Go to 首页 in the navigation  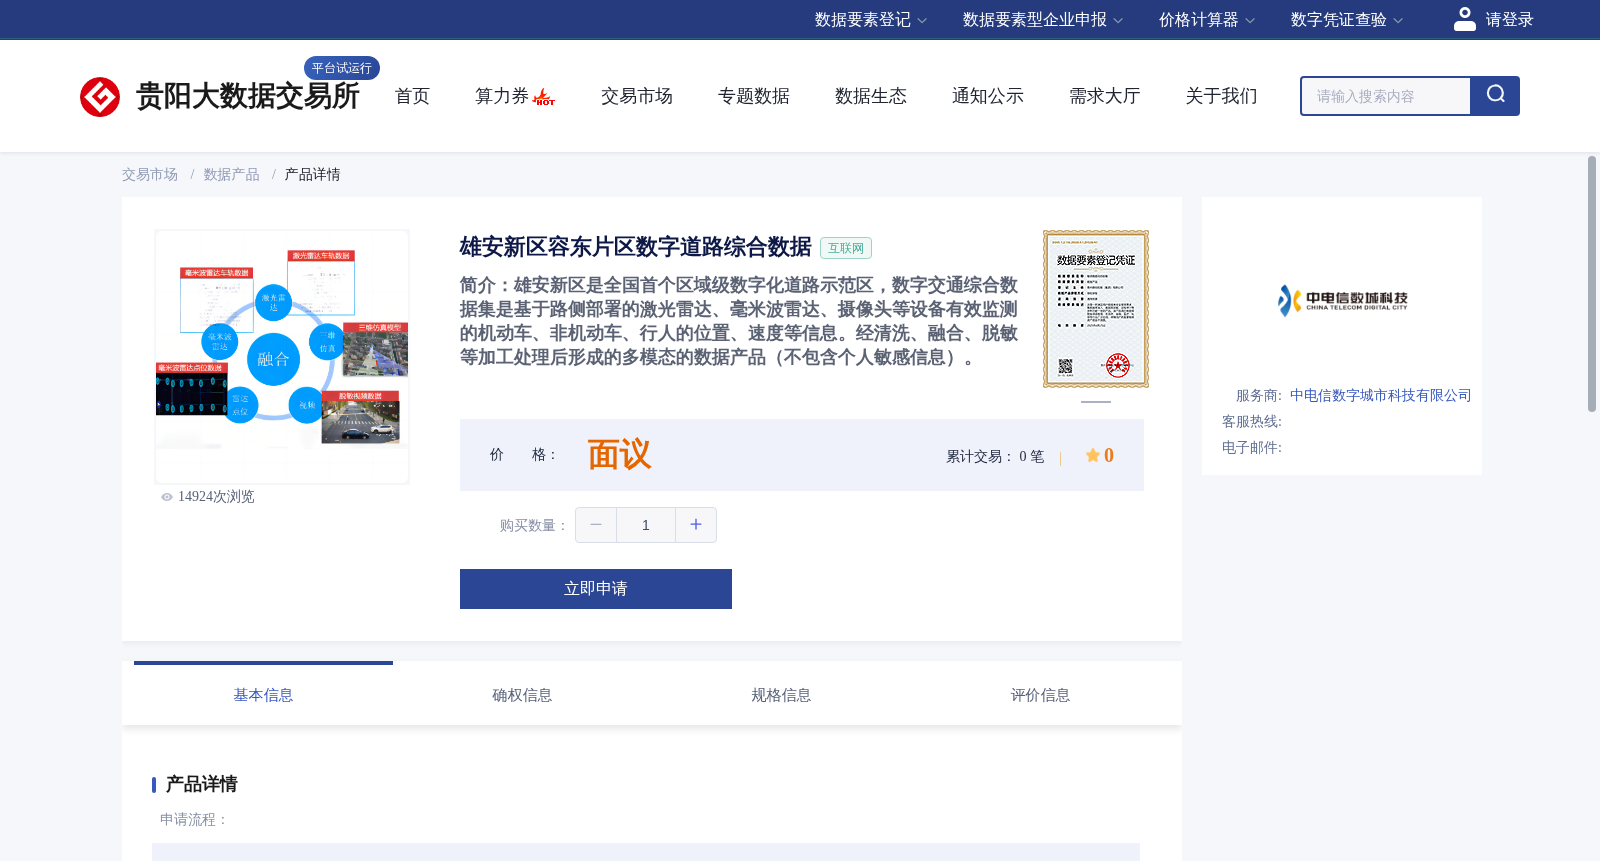412,96
